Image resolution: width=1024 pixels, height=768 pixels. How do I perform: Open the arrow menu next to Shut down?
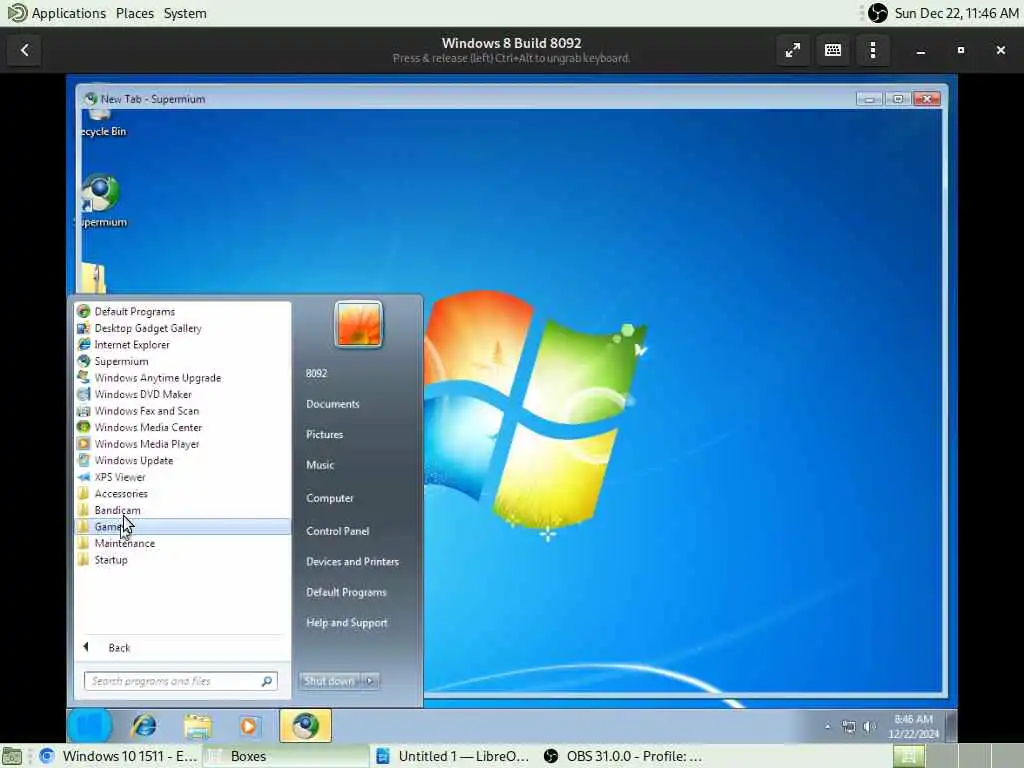point(370,681)
